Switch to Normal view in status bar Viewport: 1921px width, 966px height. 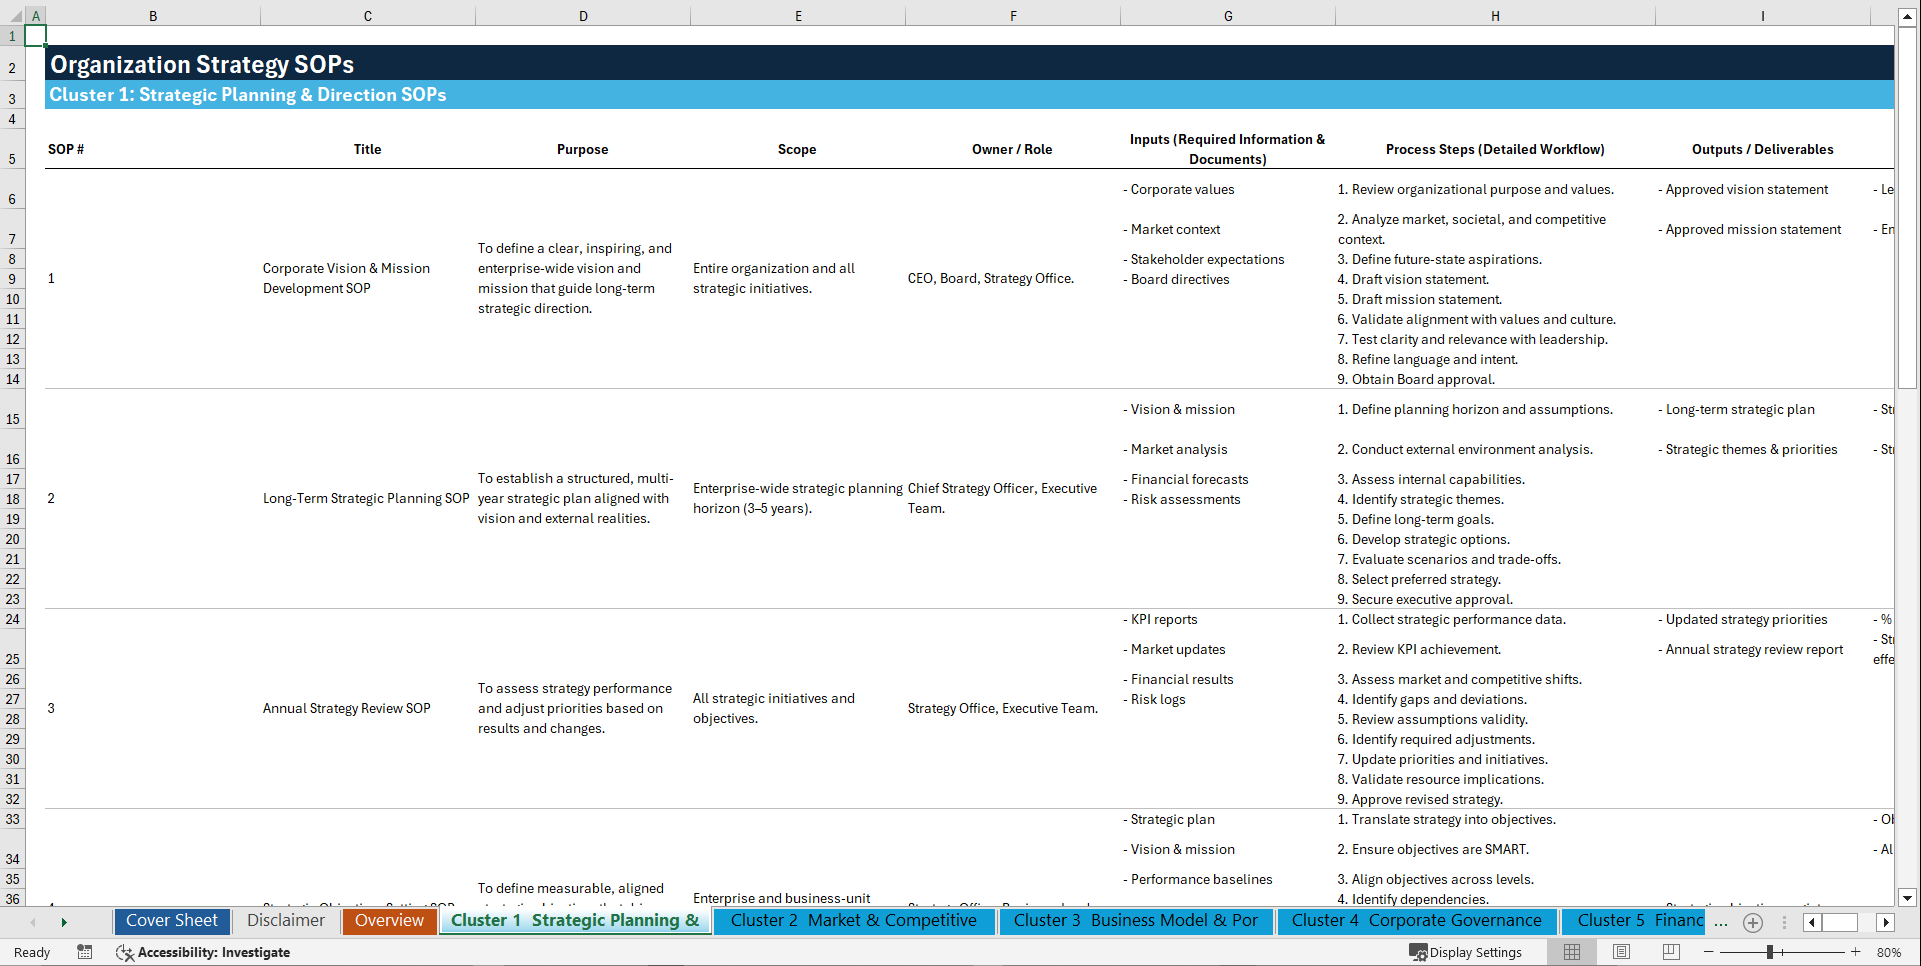click(1571, 952)
